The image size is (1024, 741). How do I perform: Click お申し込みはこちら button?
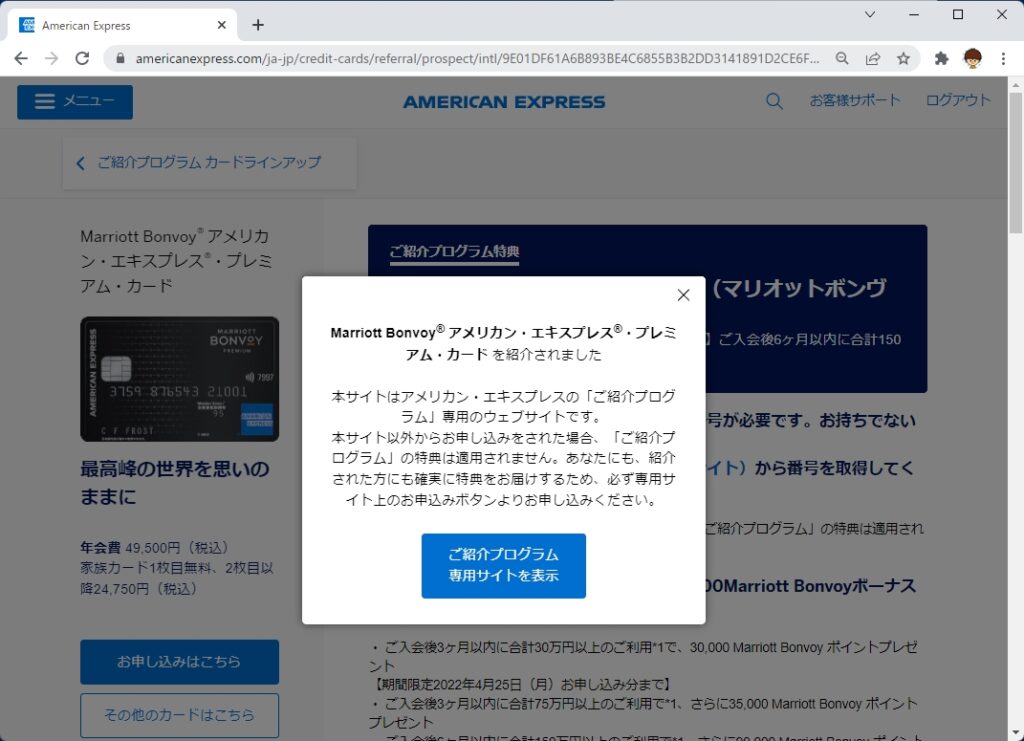pyautogui.click(x=180, y=661)
